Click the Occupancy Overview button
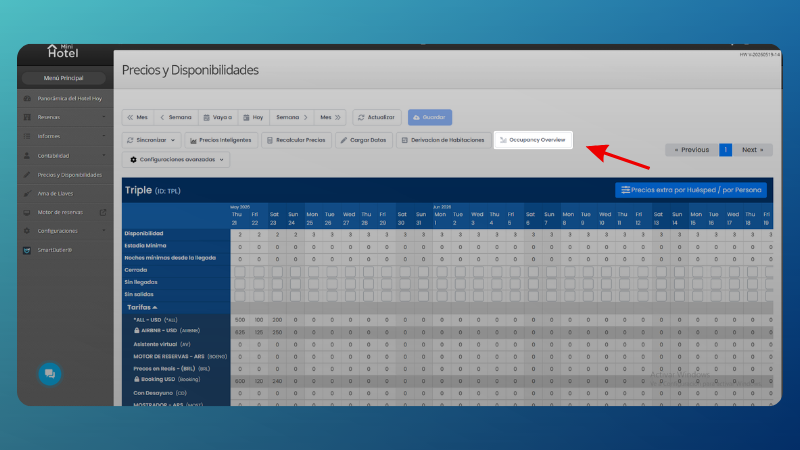 point(533,140)
